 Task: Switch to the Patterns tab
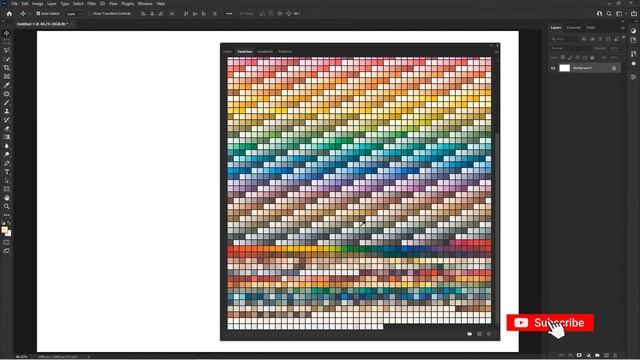coord(285,51)
